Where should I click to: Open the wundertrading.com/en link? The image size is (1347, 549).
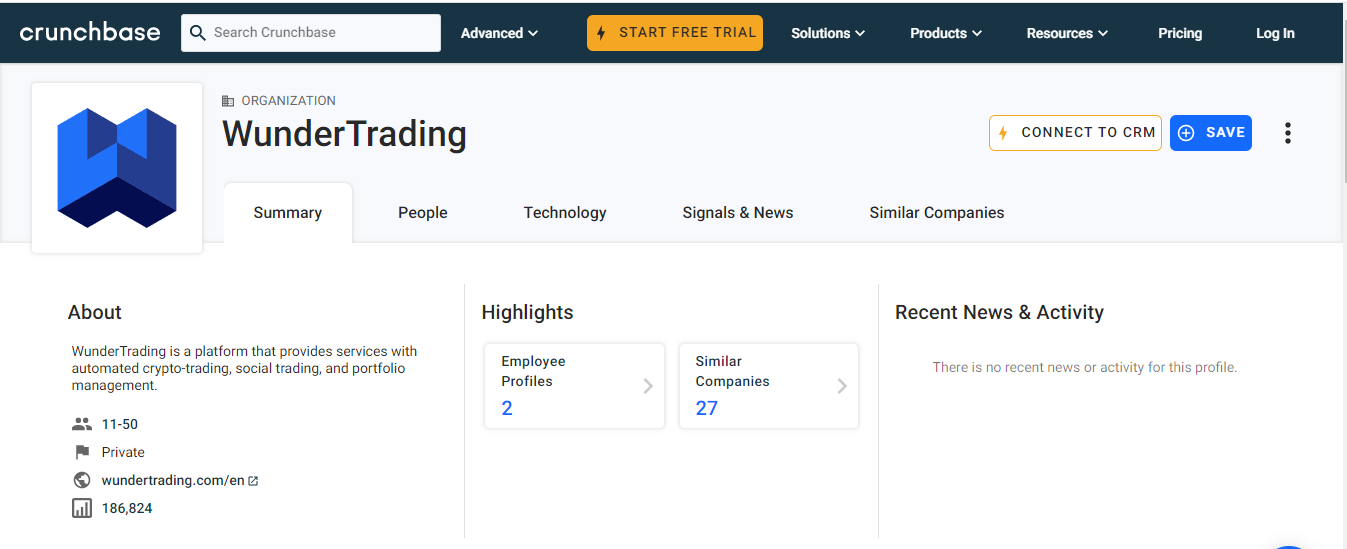point(173,480)
